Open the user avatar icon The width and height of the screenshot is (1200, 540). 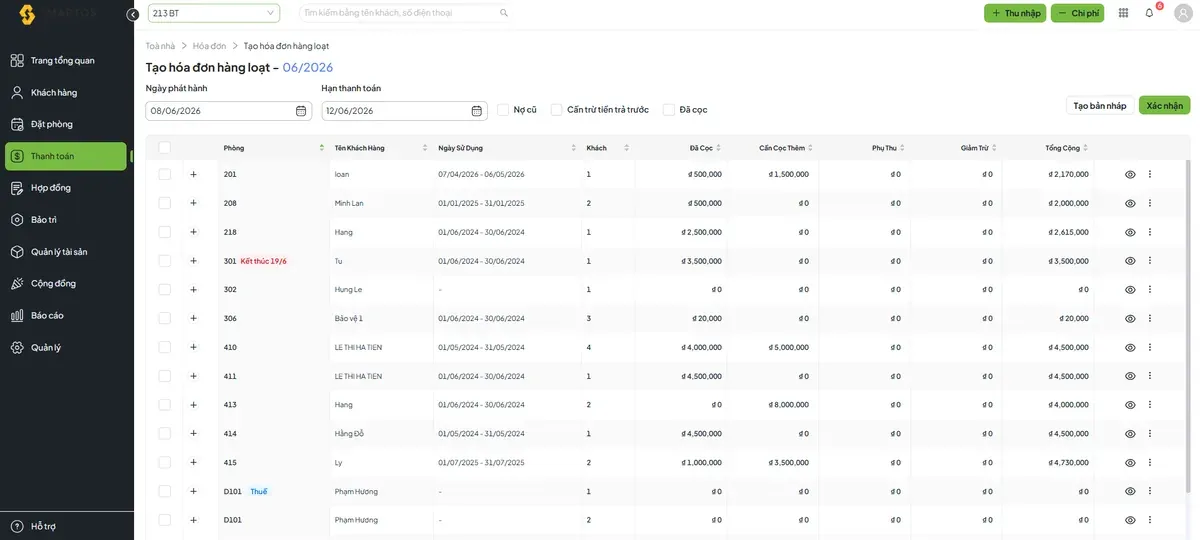(x=1183, y=13)
